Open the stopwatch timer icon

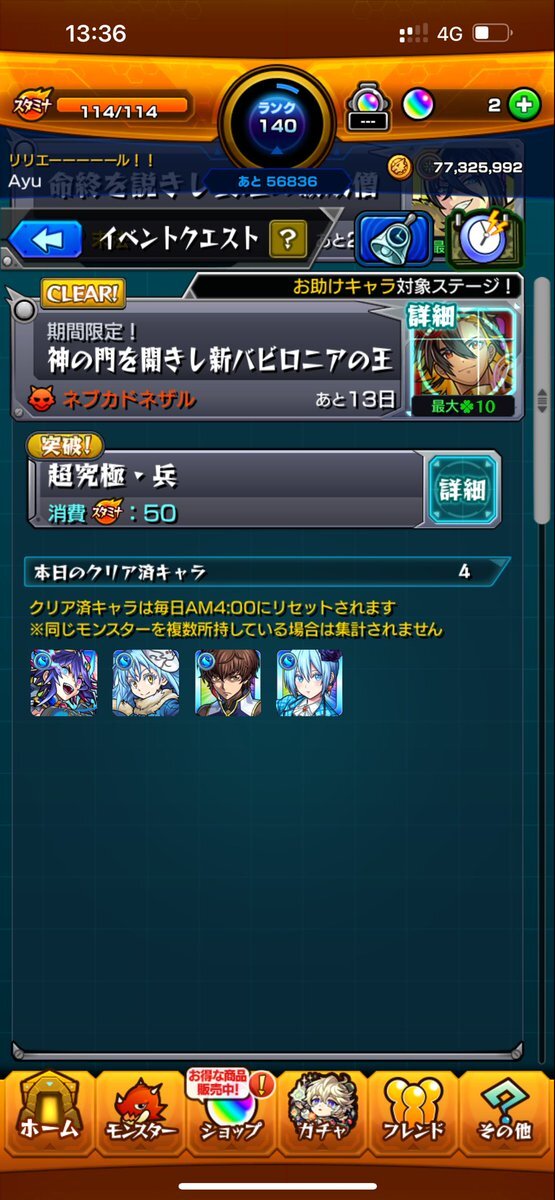click(485, 238)
